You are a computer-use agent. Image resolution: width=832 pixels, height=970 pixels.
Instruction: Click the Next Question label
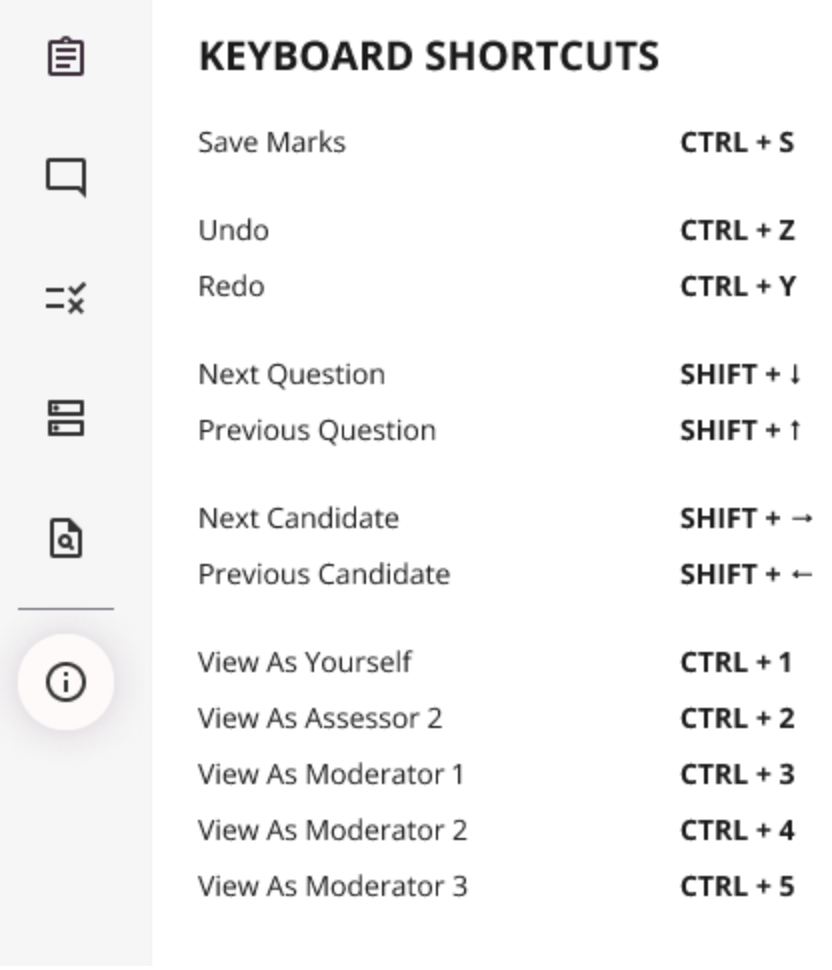[x=291, y=374]
